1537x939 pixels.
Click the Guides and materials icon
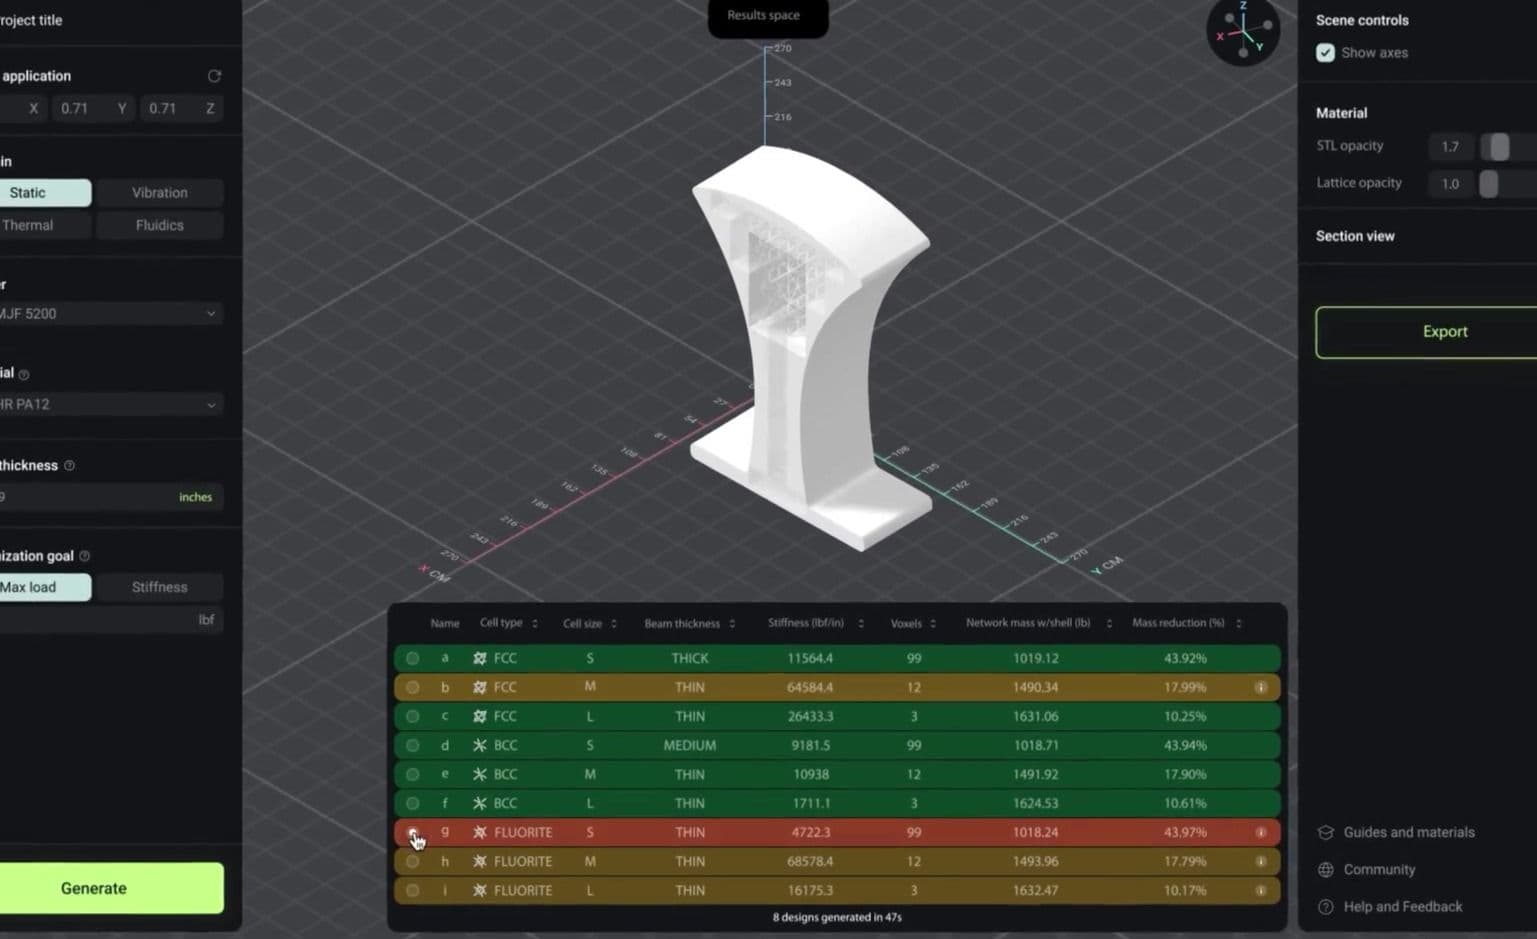pos(1326,832)
